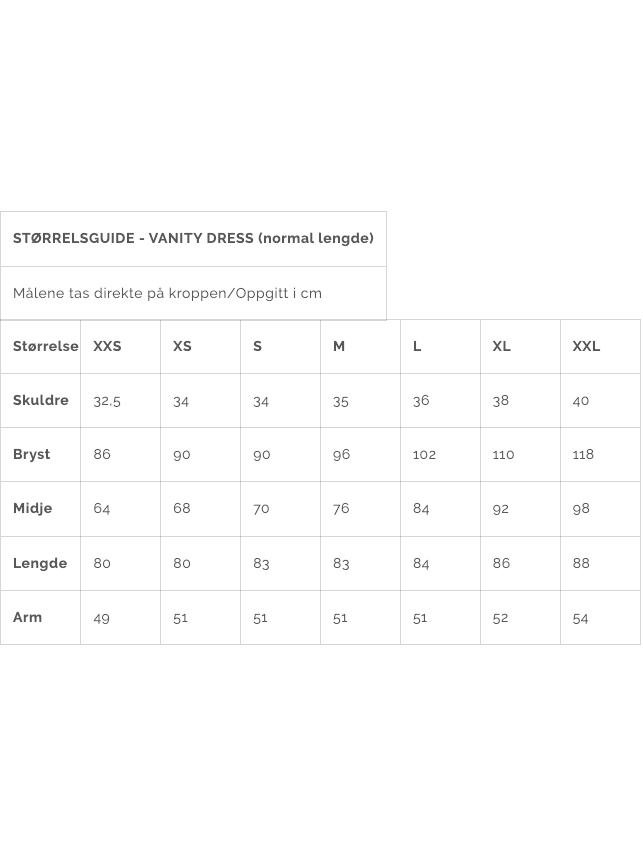Click the M size column header
Image resolution: width=643 pixels, height=857 pixels.
[x=339, y=346]
